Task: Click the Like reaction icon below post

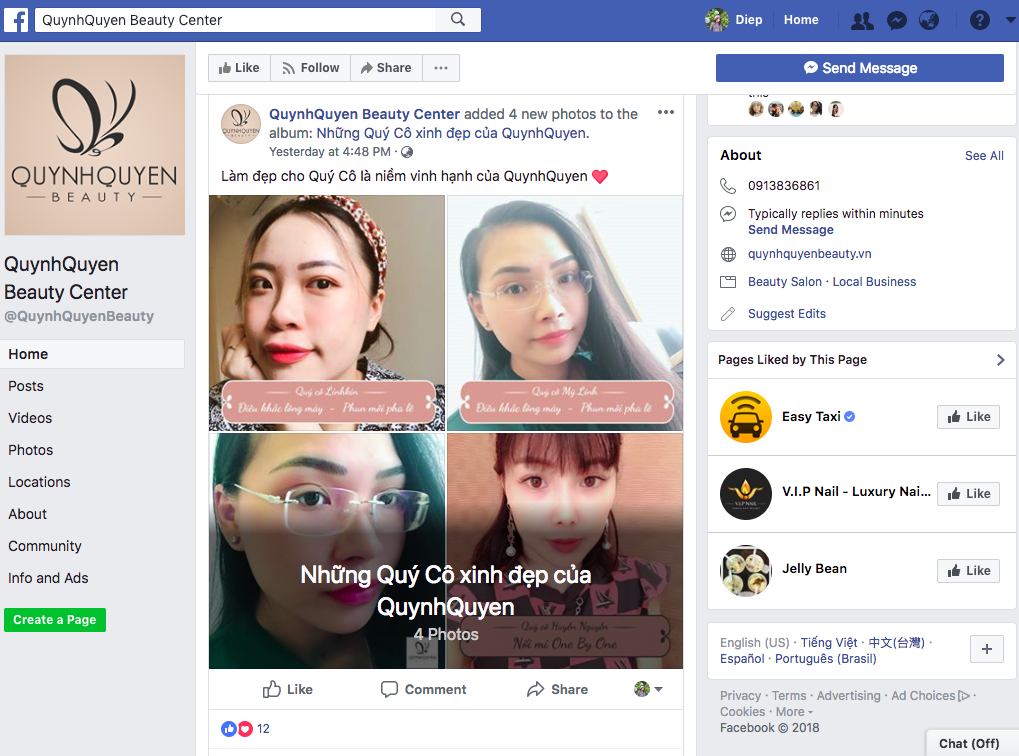Action: click(229, 729)
